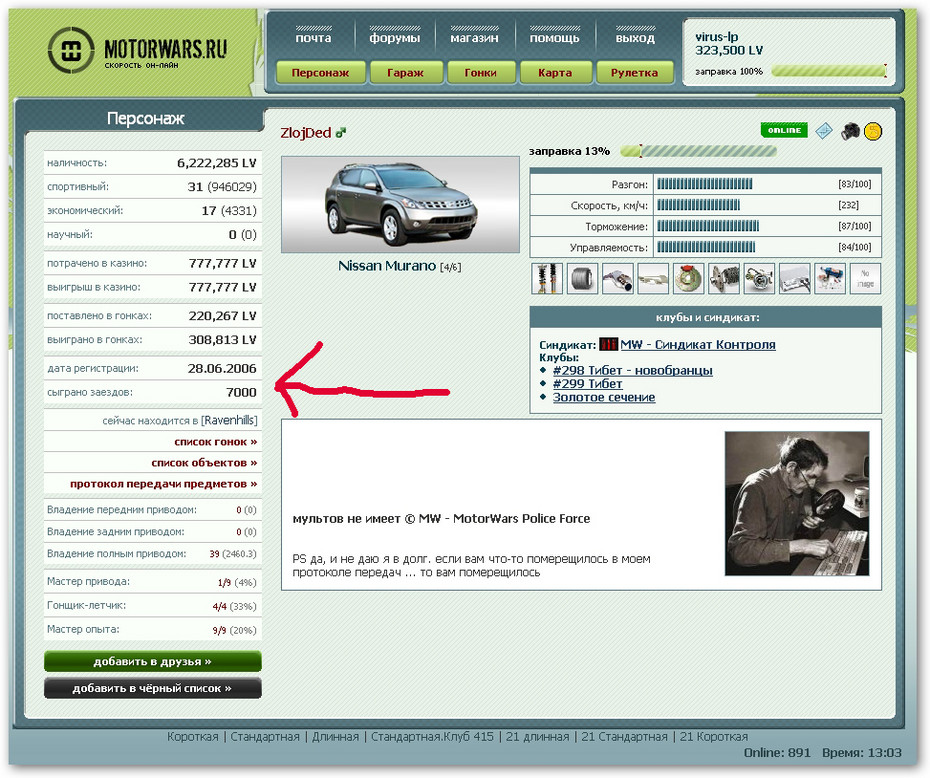Select the '21 длинная' footer link
Screen dimensions: 930x778
point(537,736)
